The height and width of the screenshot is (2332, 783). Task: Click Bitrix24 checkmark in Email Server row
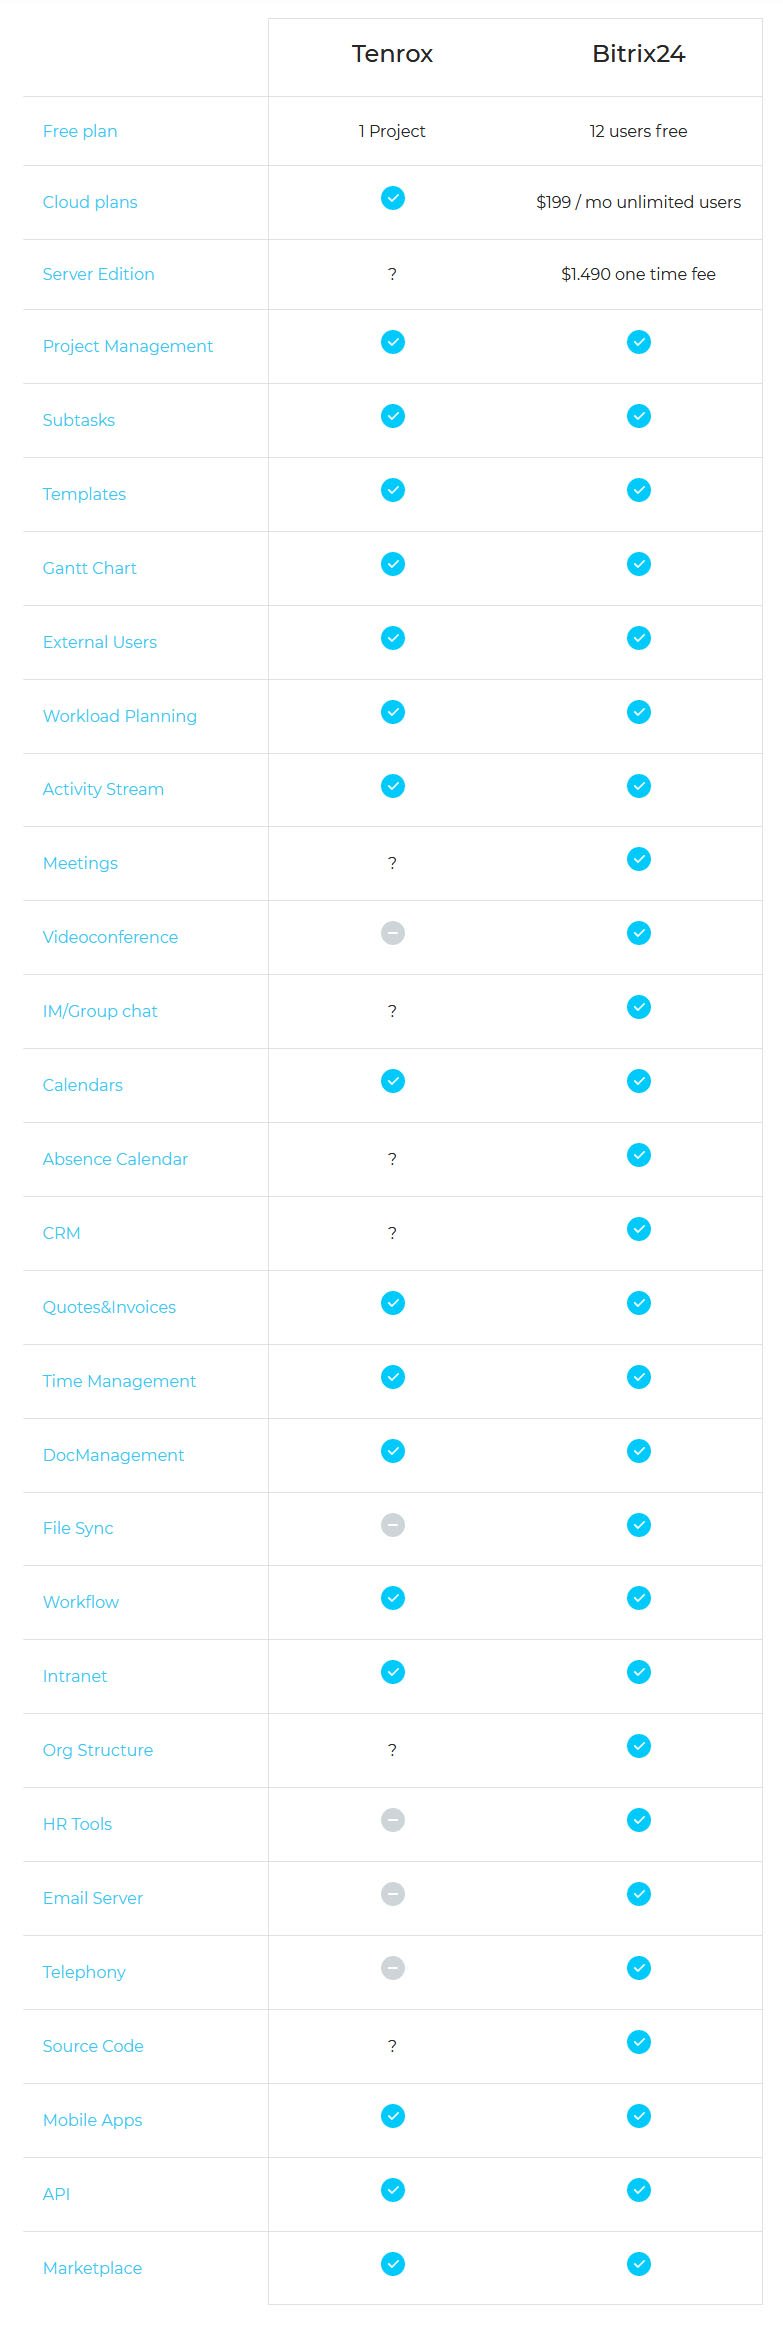(639, 1894)
